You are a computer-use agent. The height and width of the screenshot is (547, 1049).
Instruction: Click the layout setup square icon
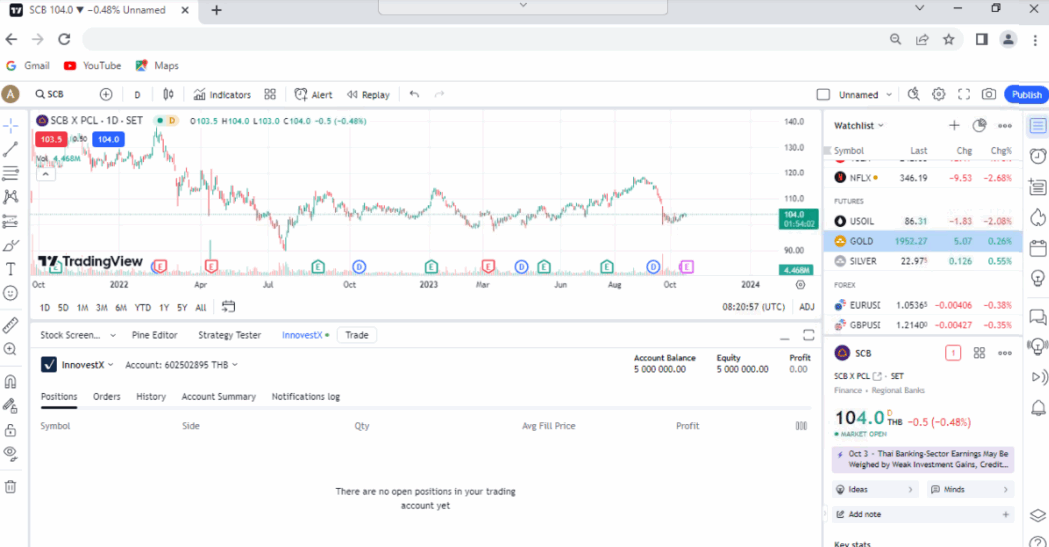(x=824, y=94)
